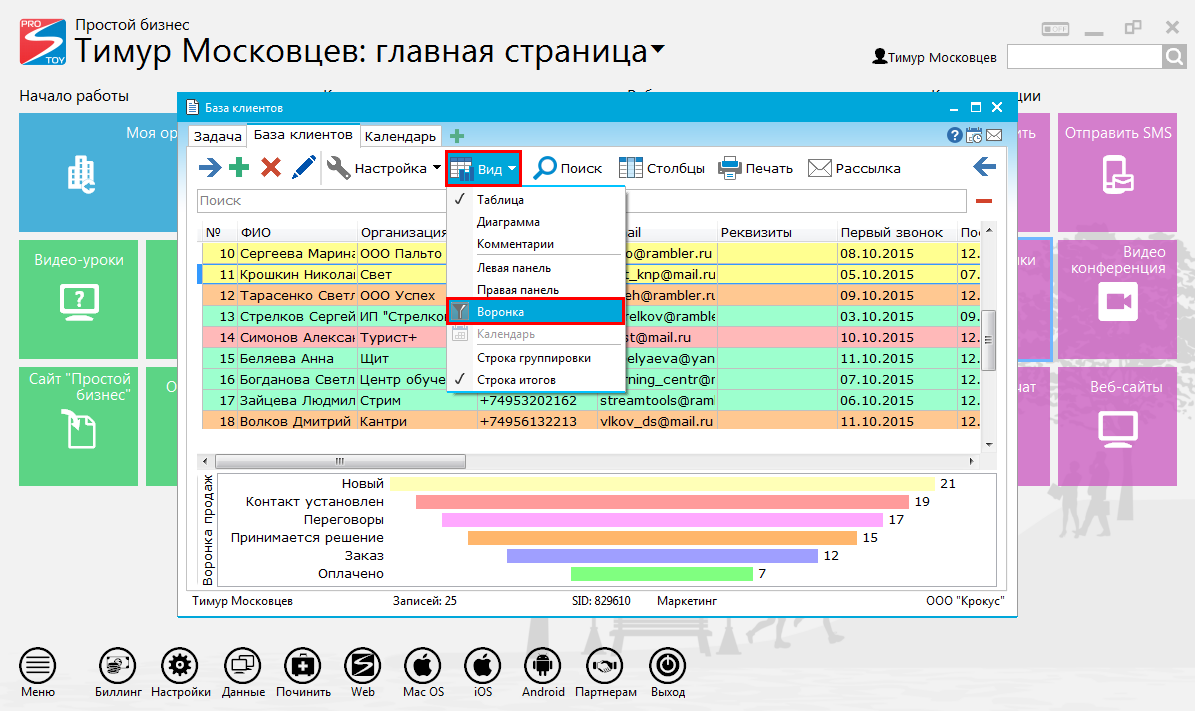
Task: Click the Столбцы columns icon
Action: coord(661,168)
